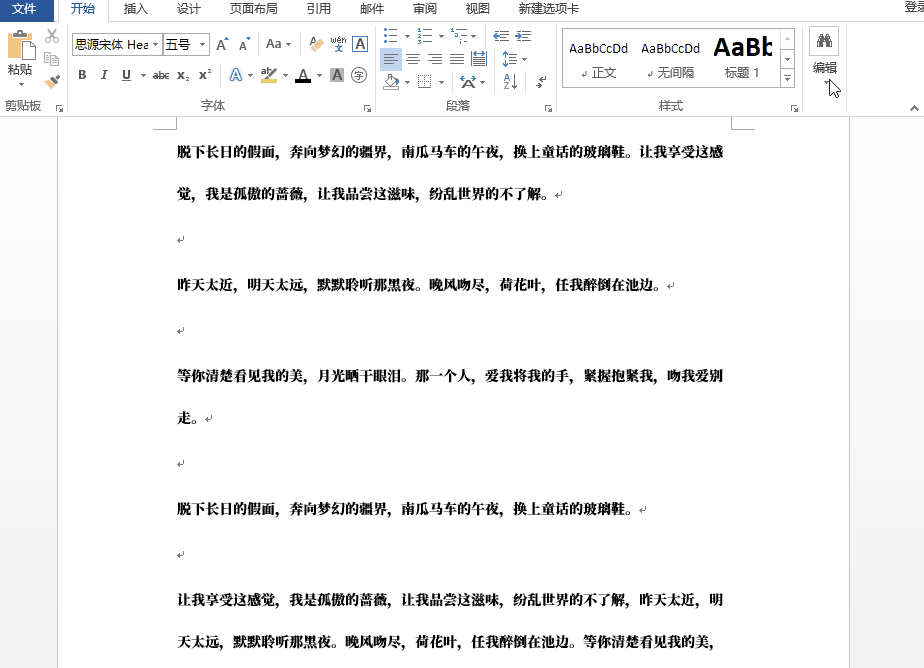
Task: Open the custom tab 新建选项卡
Action: click(549, 9)
